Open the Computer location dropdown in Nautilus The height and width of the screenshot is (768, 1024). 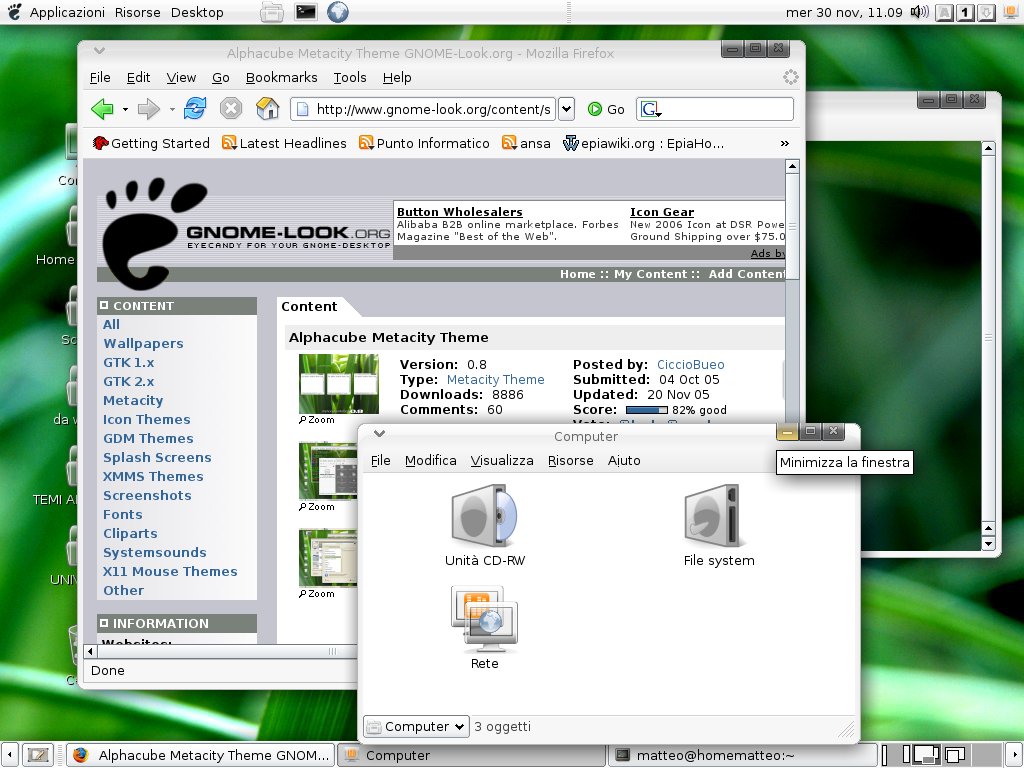(x=416, y=726)
